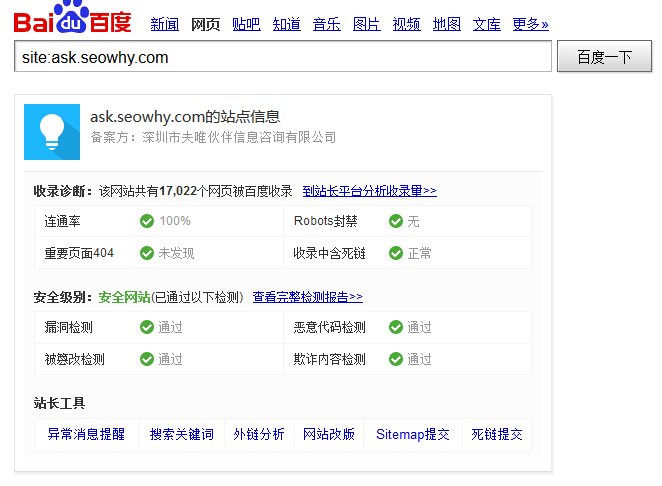This screenshot has height=486, width=662.
Task: Expand the 更多» more menu
Action: 530,24
